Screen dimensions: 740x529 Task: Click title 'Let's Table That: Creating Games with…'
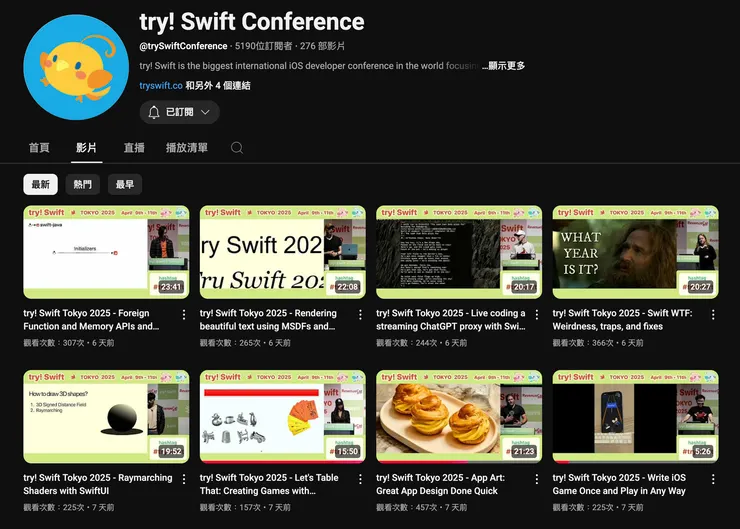point(269,485)
